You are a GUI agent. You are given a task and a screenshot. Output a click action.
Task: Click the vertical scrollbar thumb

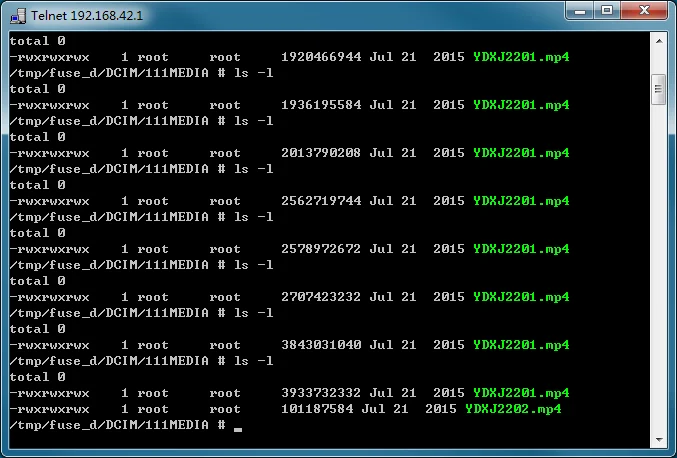[x=658, y=89]
